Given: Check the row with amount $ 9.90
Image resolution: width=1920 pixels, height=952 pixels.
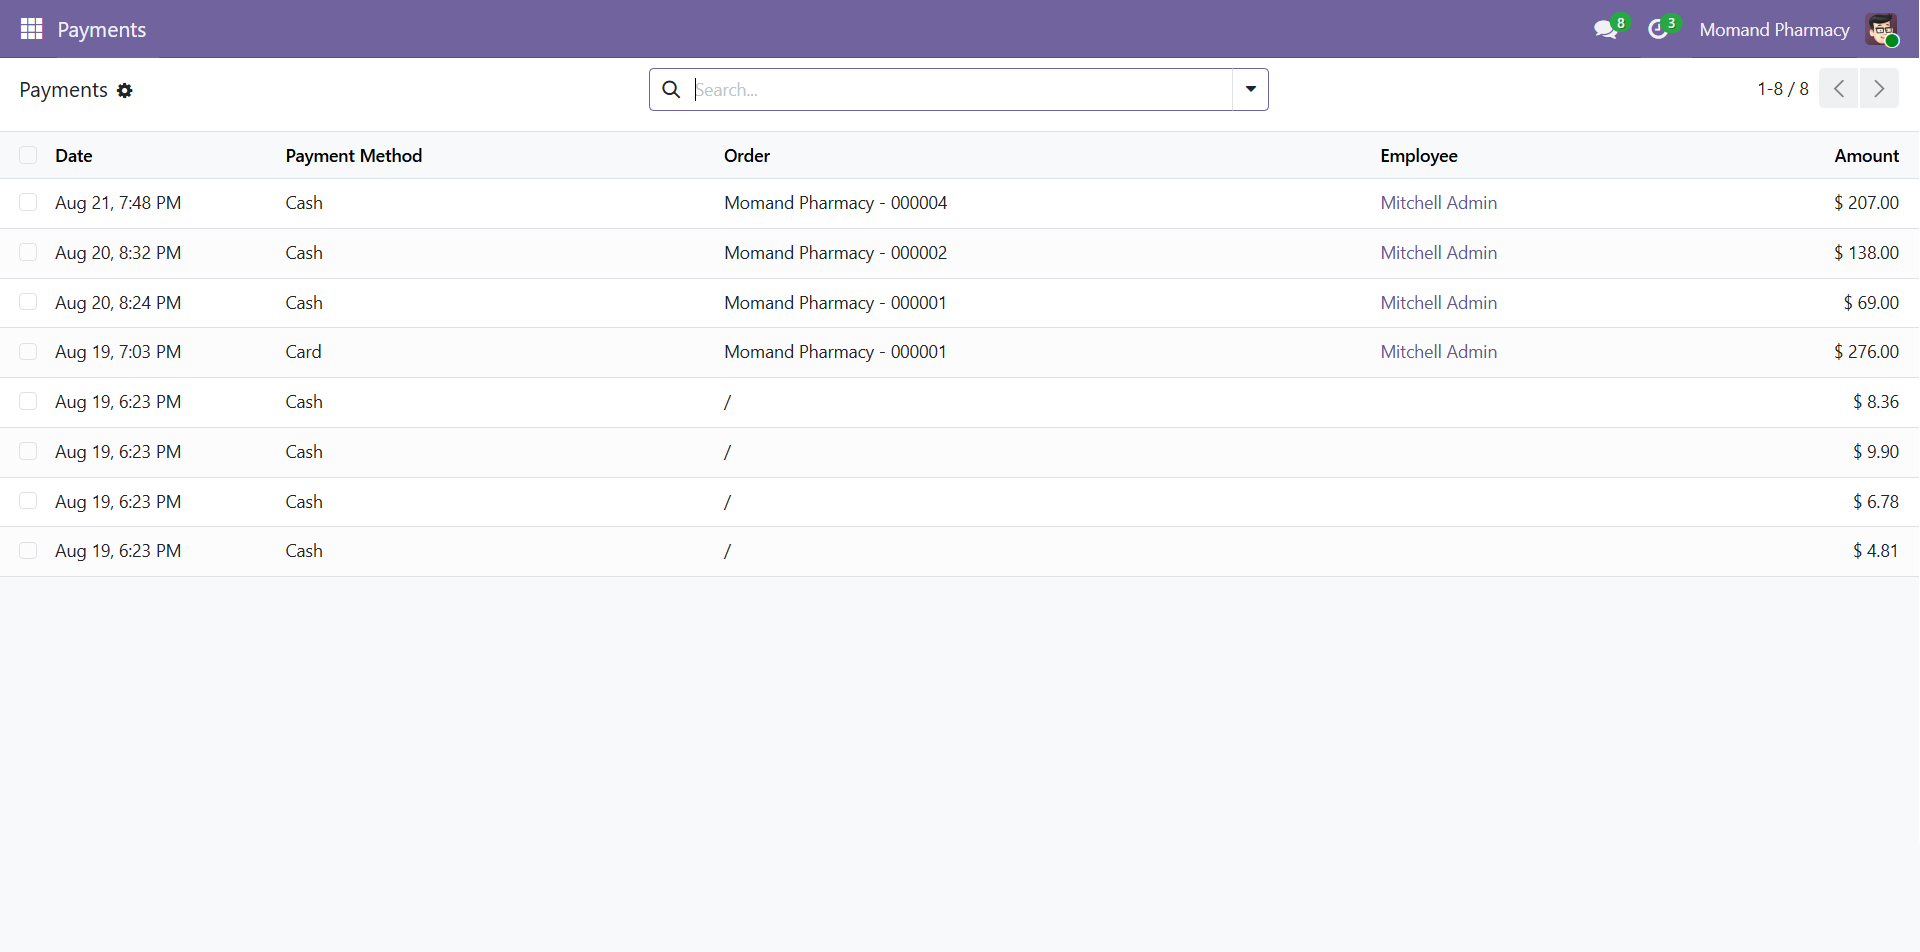Looking at the screenshot, I should click(28, 451).
